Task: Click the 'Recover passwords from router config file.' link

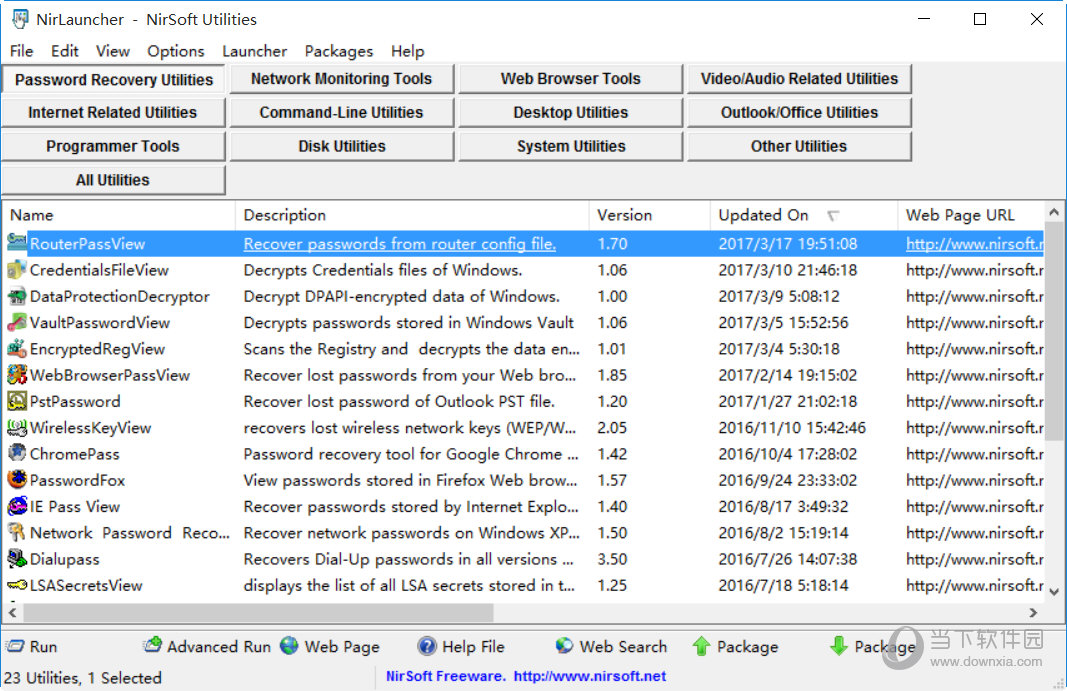Action: click(x=399, y=244)
